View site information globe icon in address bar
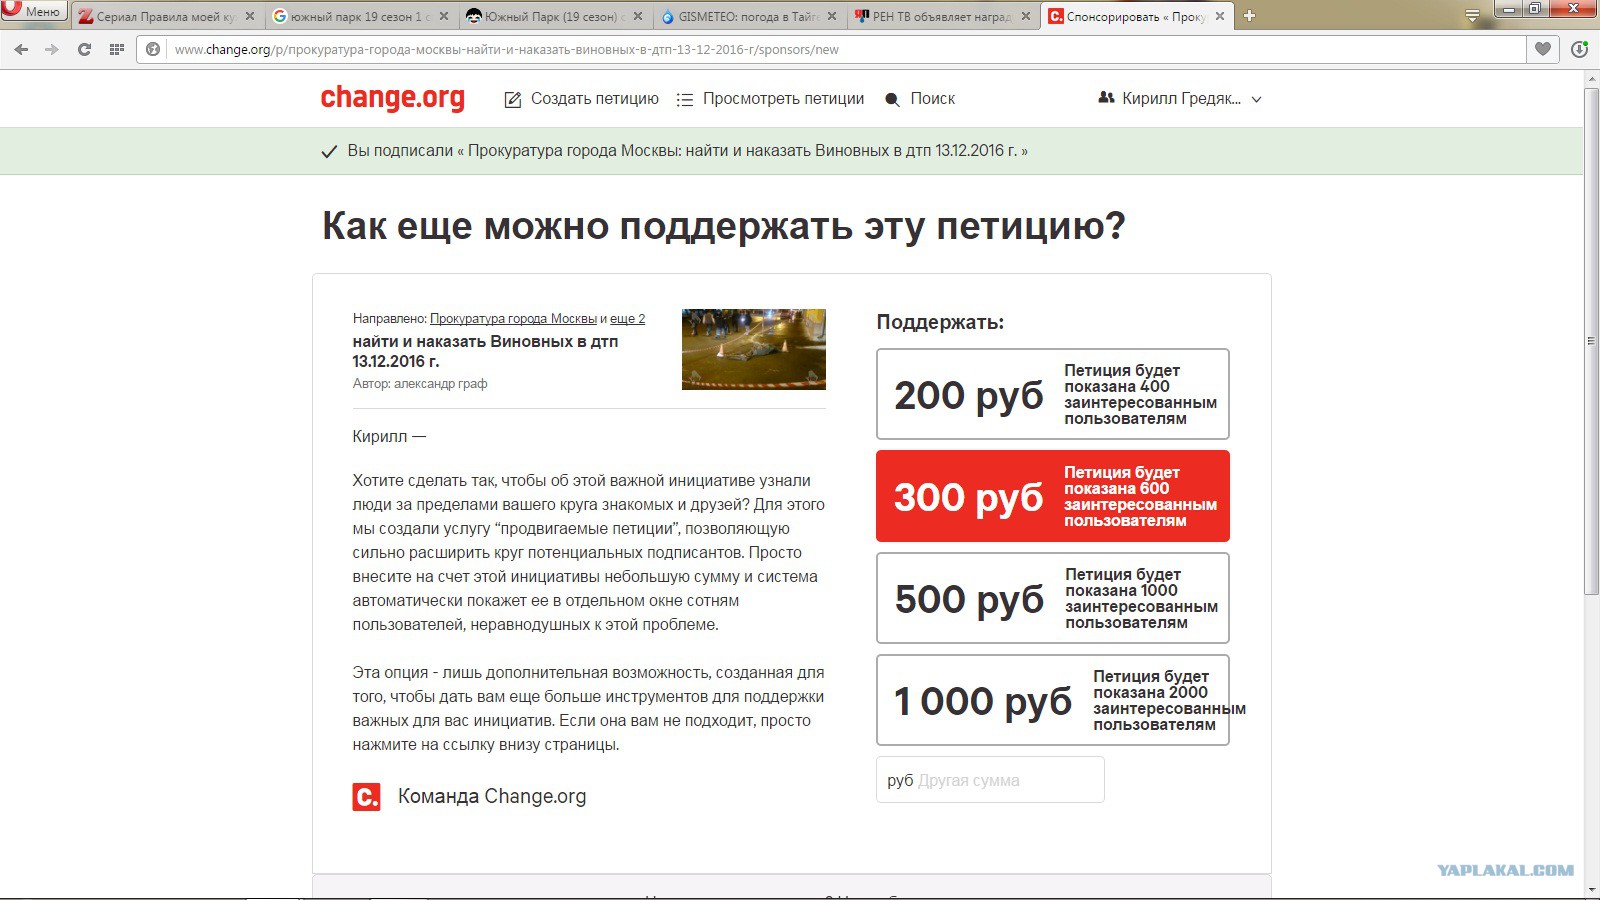 (153, 49)
